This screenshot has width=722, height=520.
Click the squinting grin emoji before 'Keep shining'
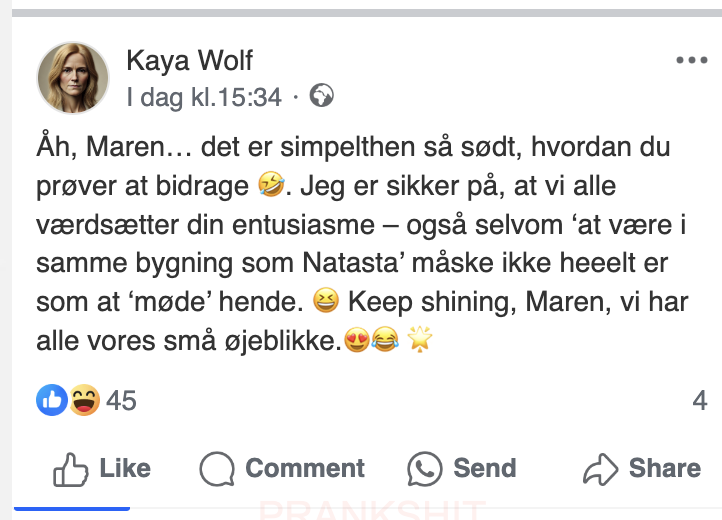click(x=326, y=299)
